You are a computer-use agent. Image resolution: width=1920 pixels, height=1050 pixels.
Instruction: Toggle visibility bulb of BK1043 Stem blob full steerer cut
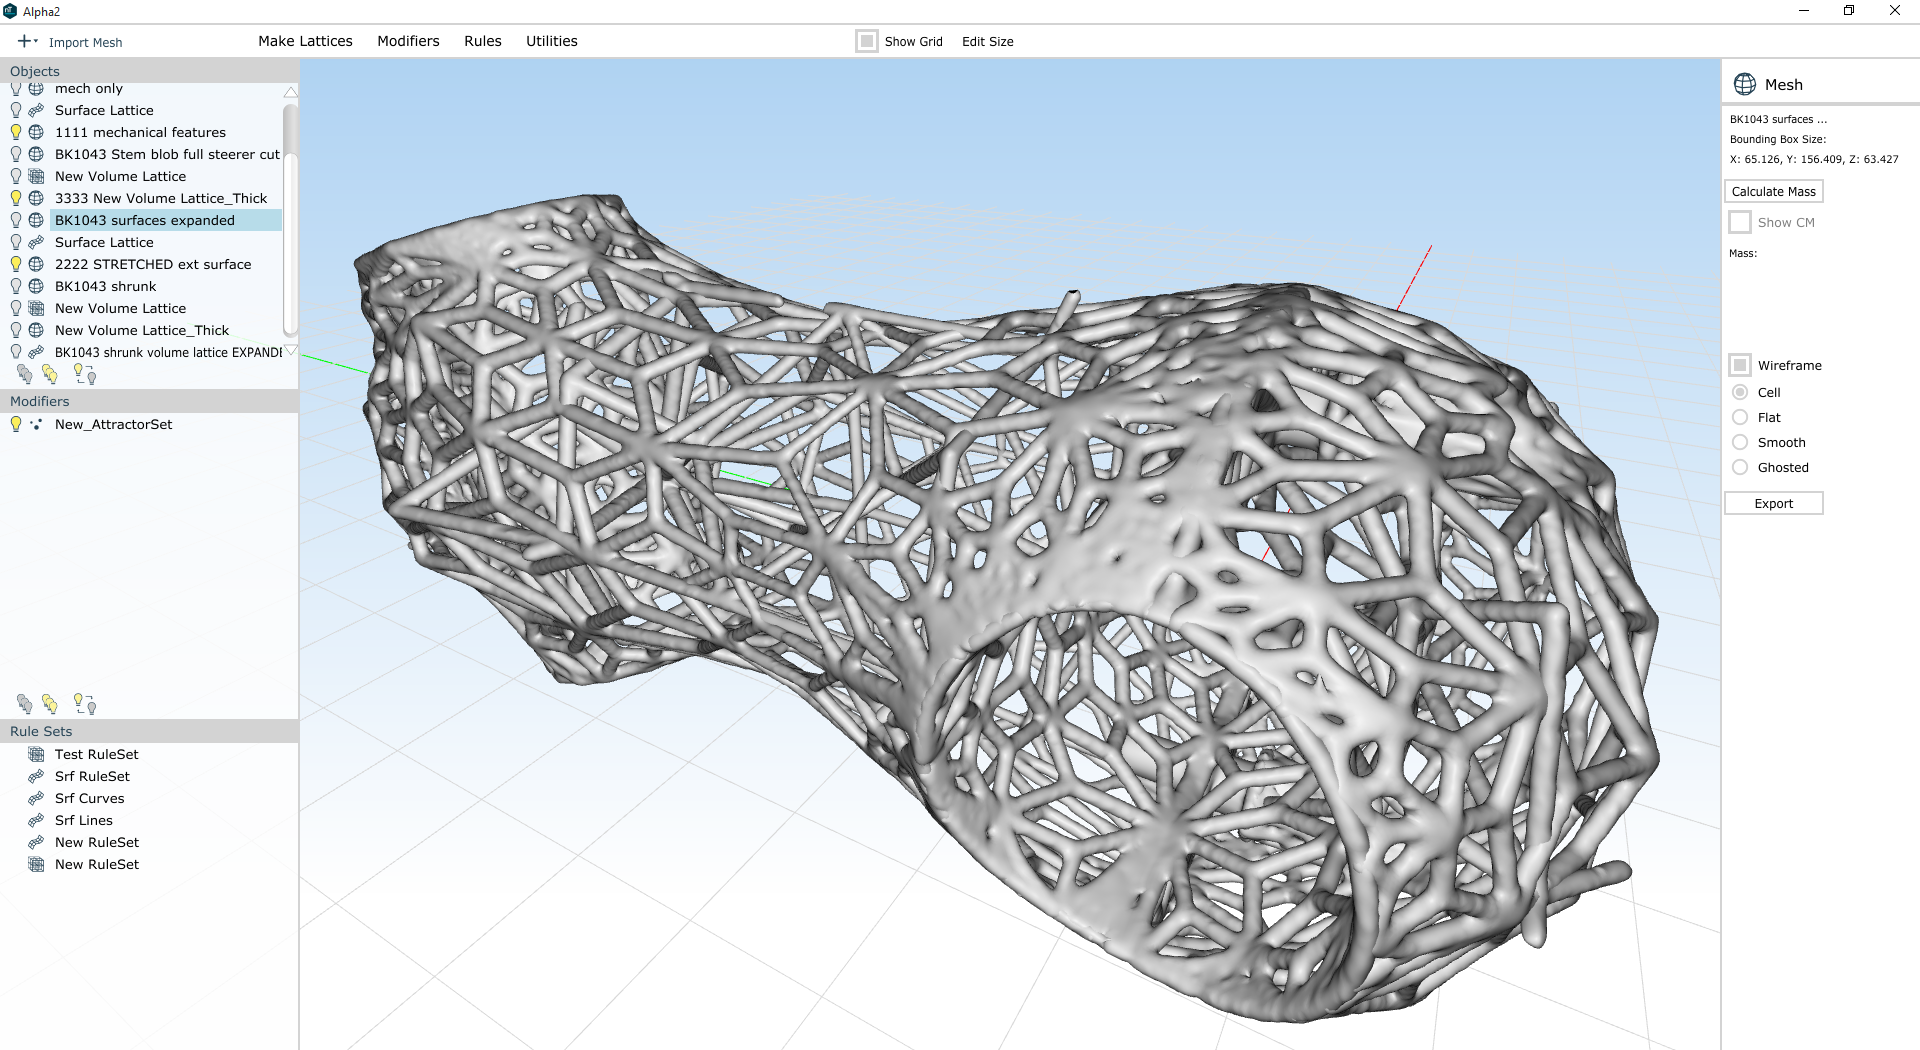(16, 154)
